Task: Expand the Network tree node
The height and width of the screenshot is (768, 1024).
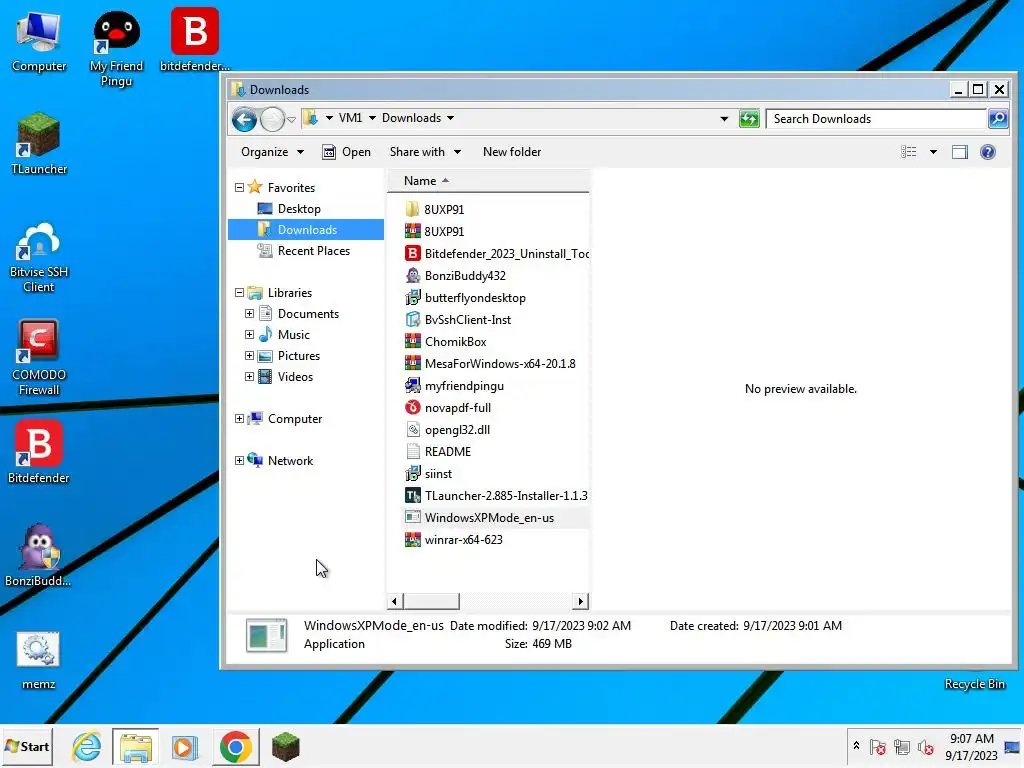Action: (x=240, y=460)
